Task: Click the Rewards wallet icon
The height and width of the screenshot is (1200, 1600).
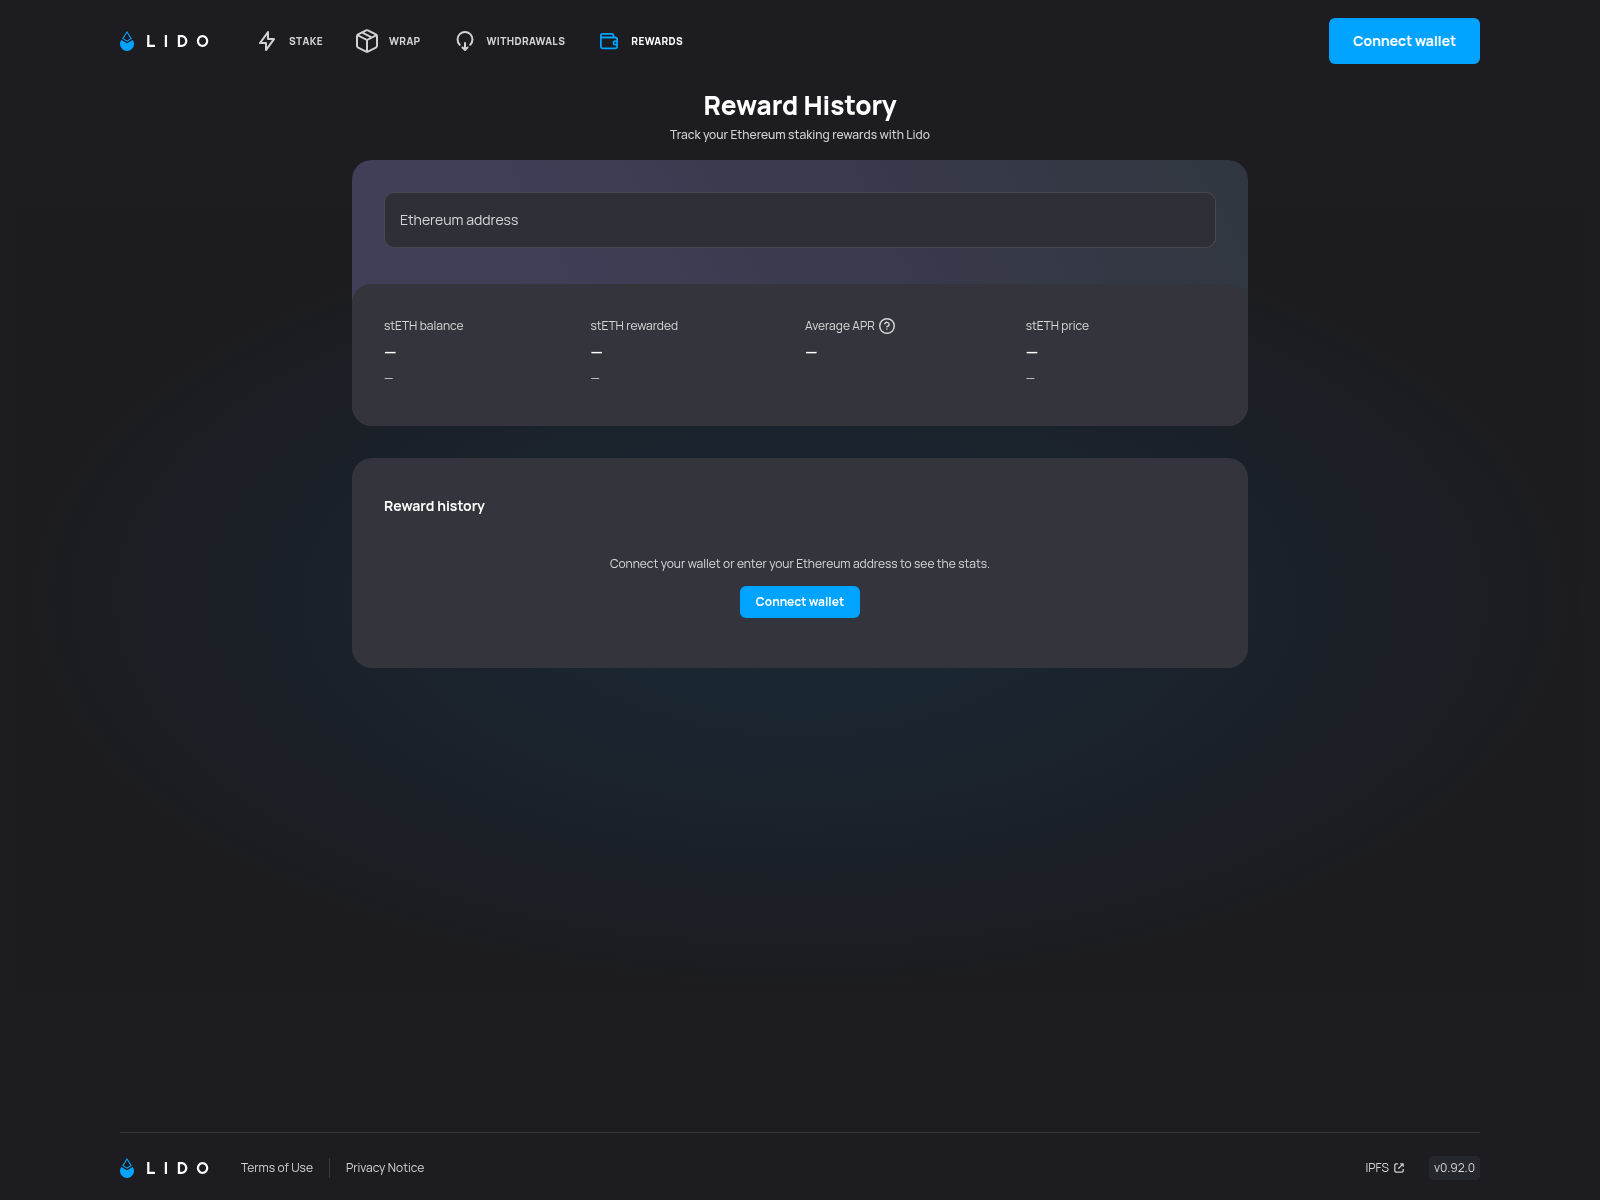Action: [x=609, y=41]
